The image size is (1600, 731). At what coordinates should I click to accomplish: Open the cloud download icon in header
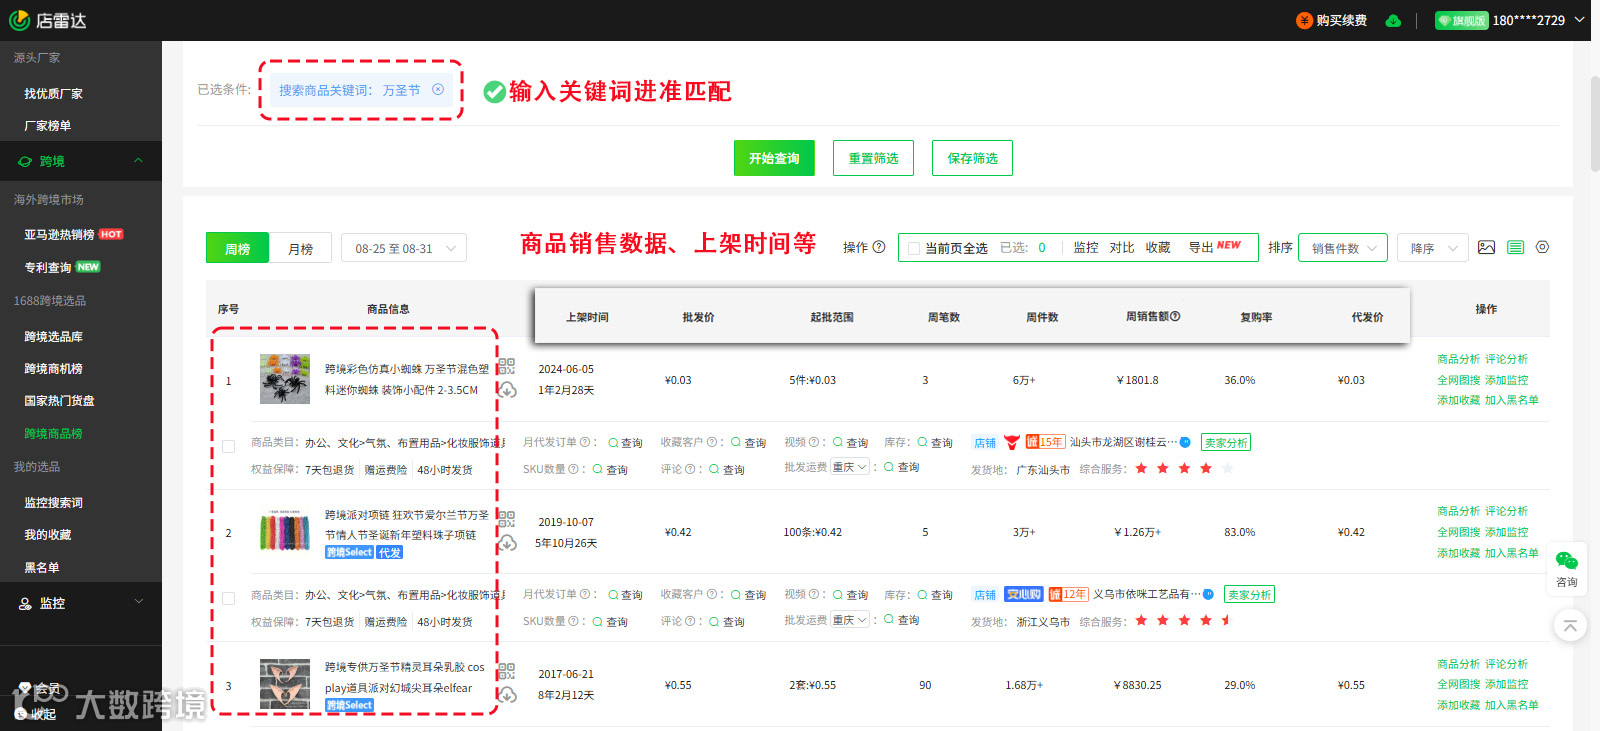click(1393, 20)
